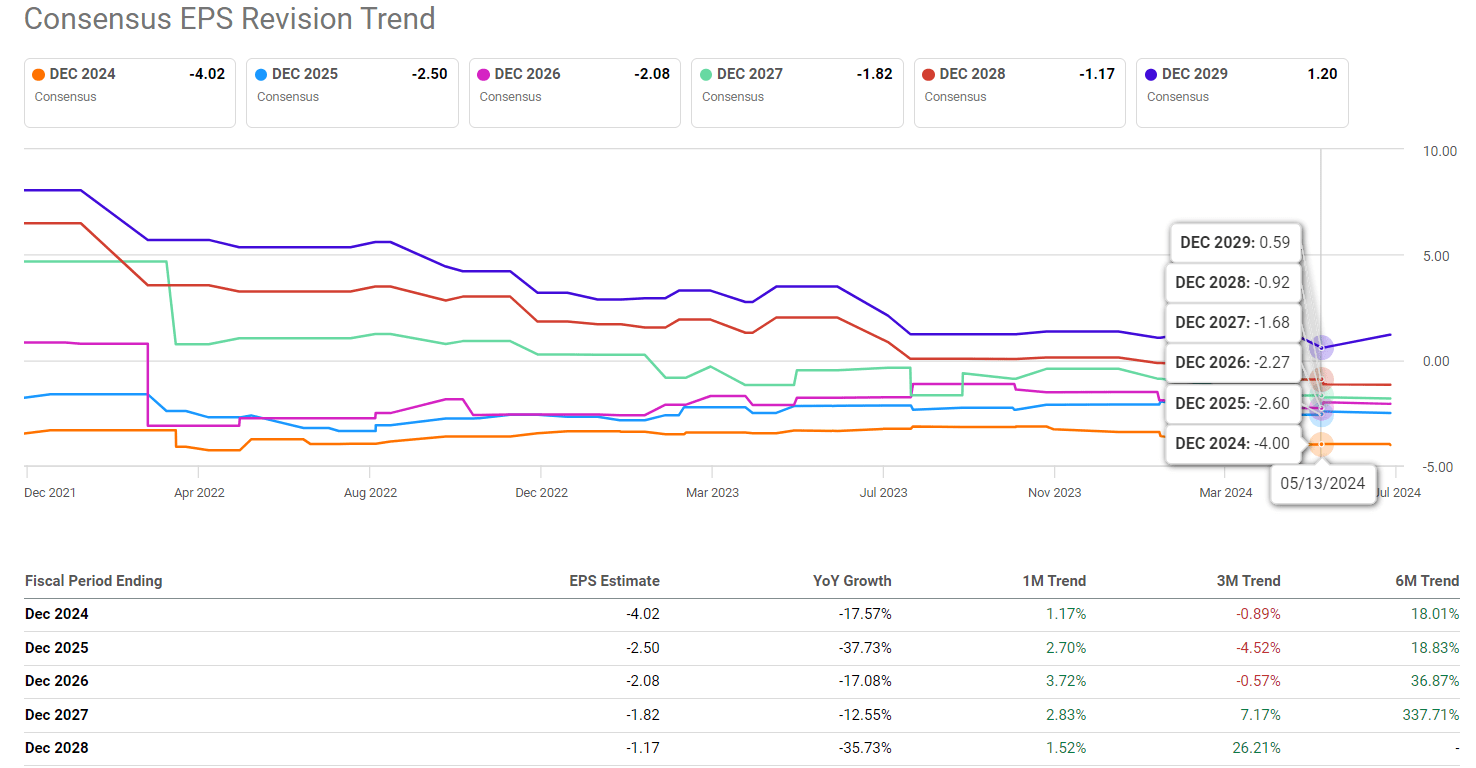Viewport: 1476px width, 768px height.
Task: Click the purple DEC 2029 hover marker on chart
Action: point(1322,348)
